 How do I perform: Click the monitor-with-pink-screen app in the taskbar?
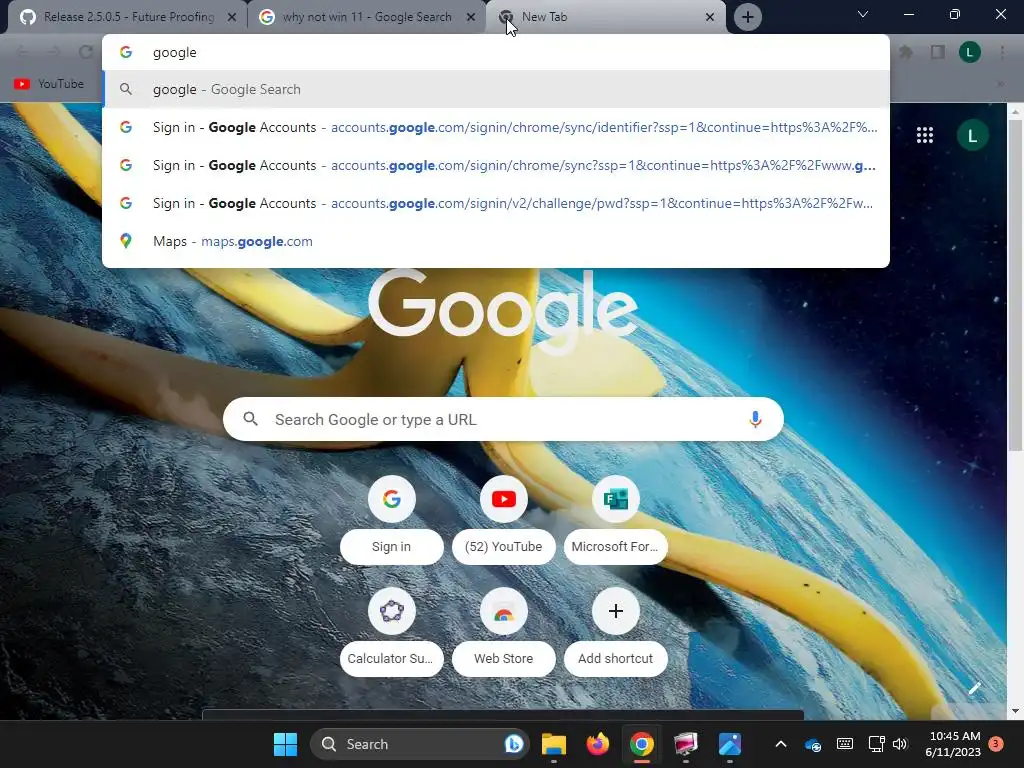coord(686,744)
